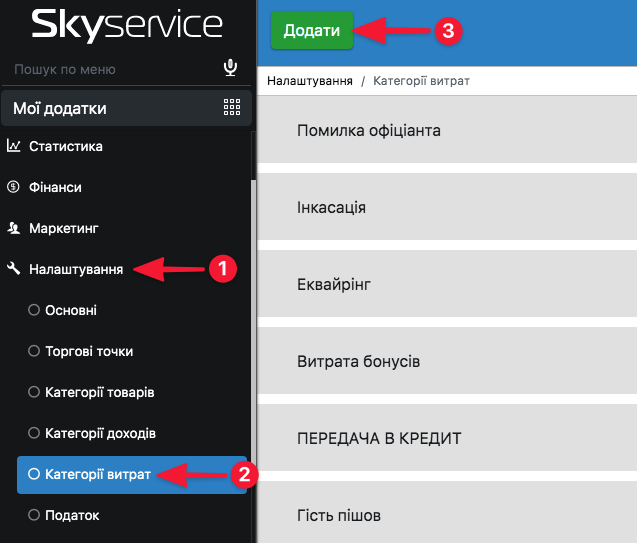Screen dimensions: 637x543
Task: Open the apps grid icon
Action: [232, 108]
